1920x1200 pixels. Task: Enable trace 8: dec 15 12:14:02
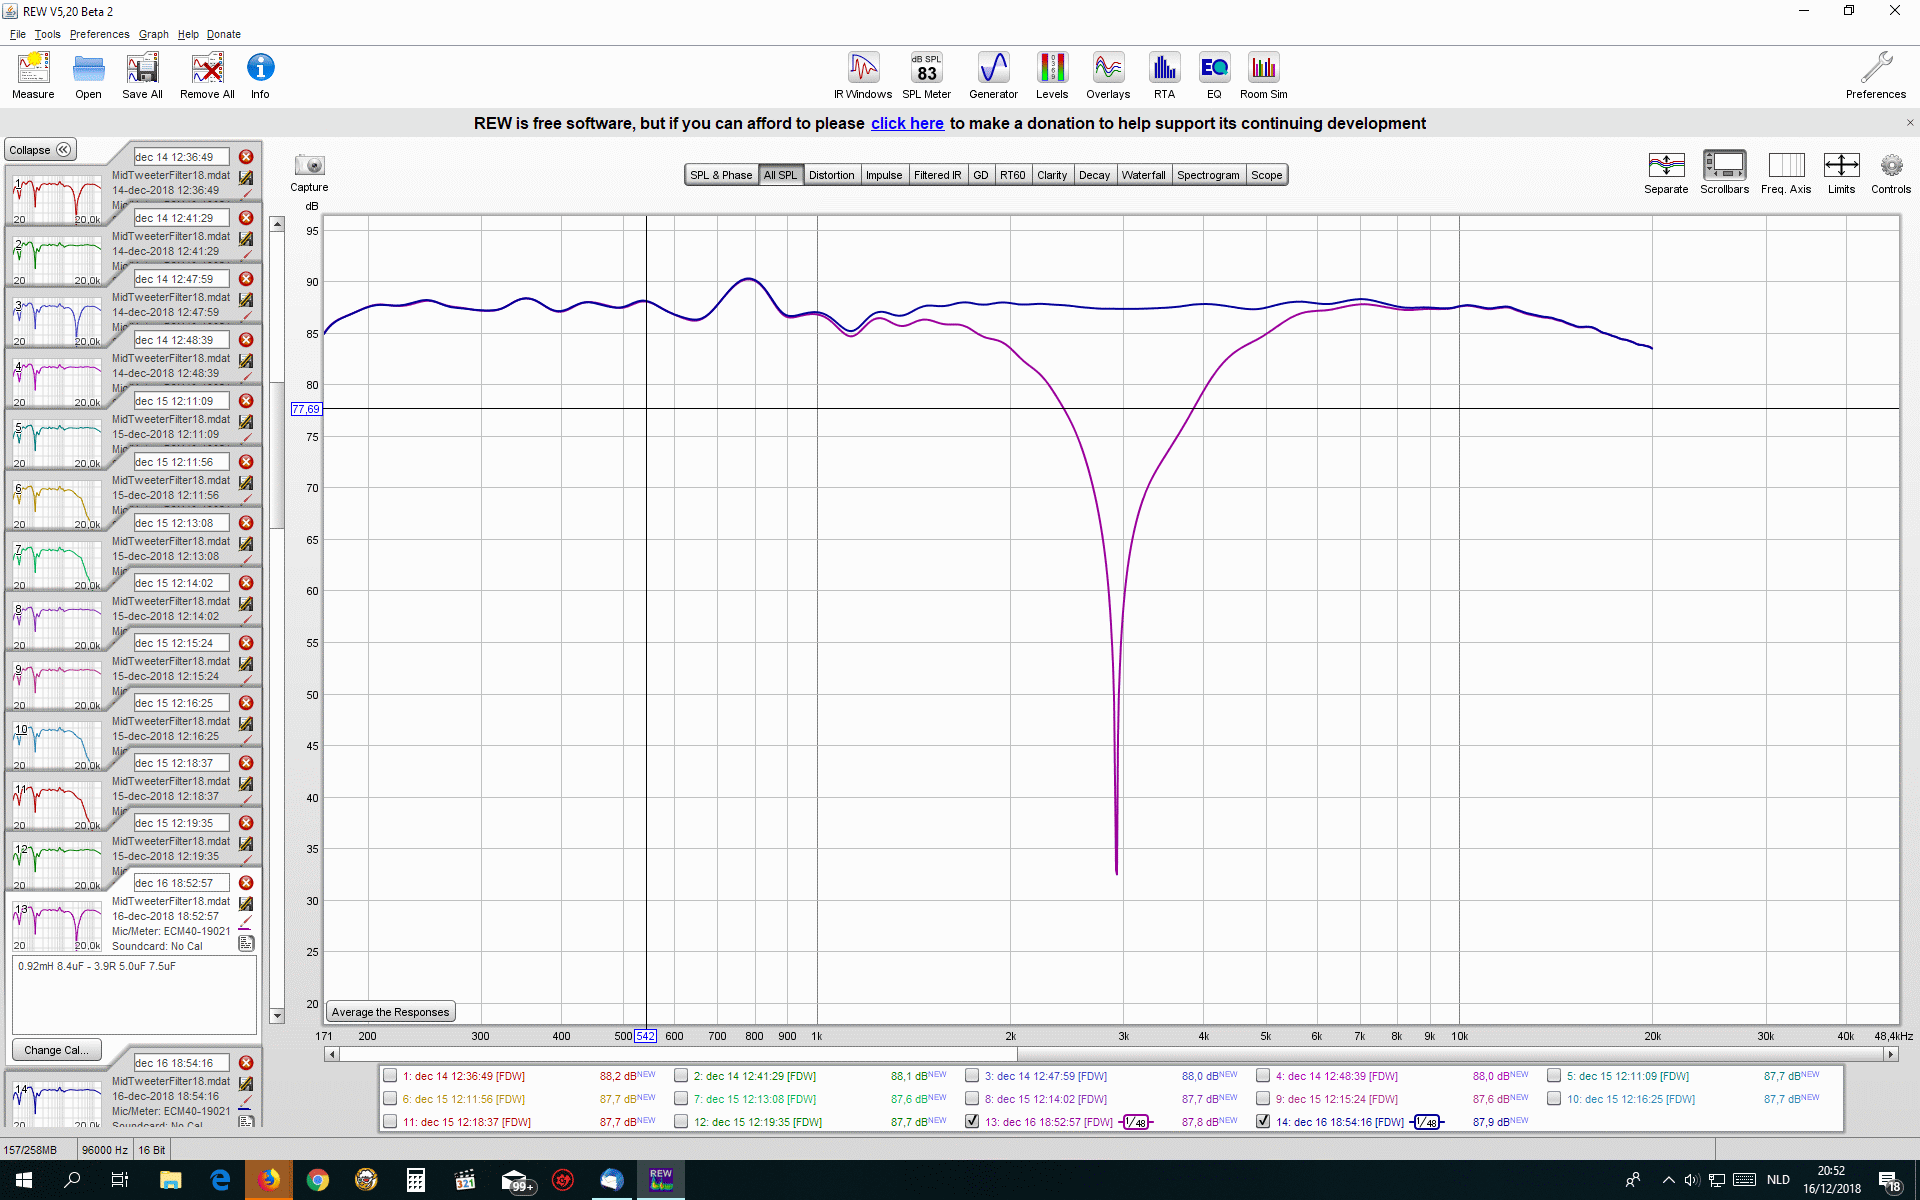click(x=972, y=1099)
